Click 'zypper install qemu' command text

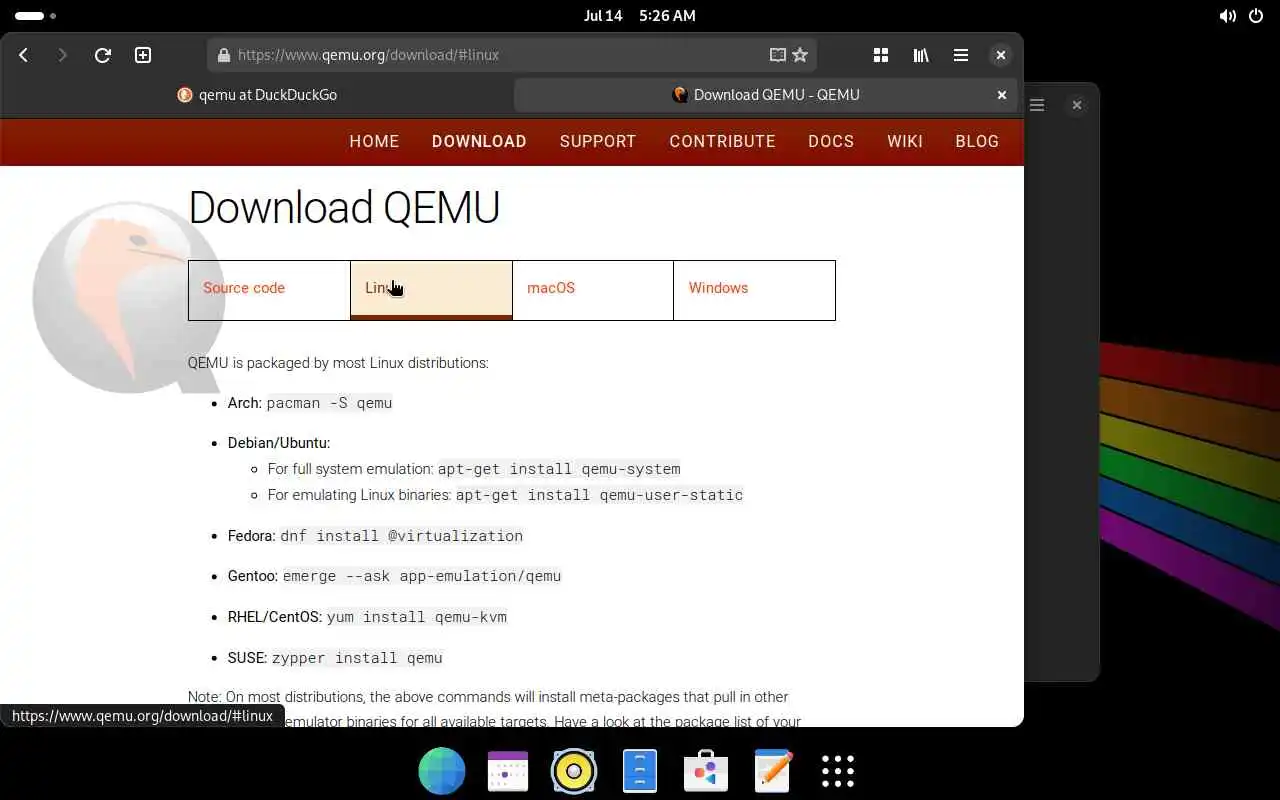[x=357, y=658]
